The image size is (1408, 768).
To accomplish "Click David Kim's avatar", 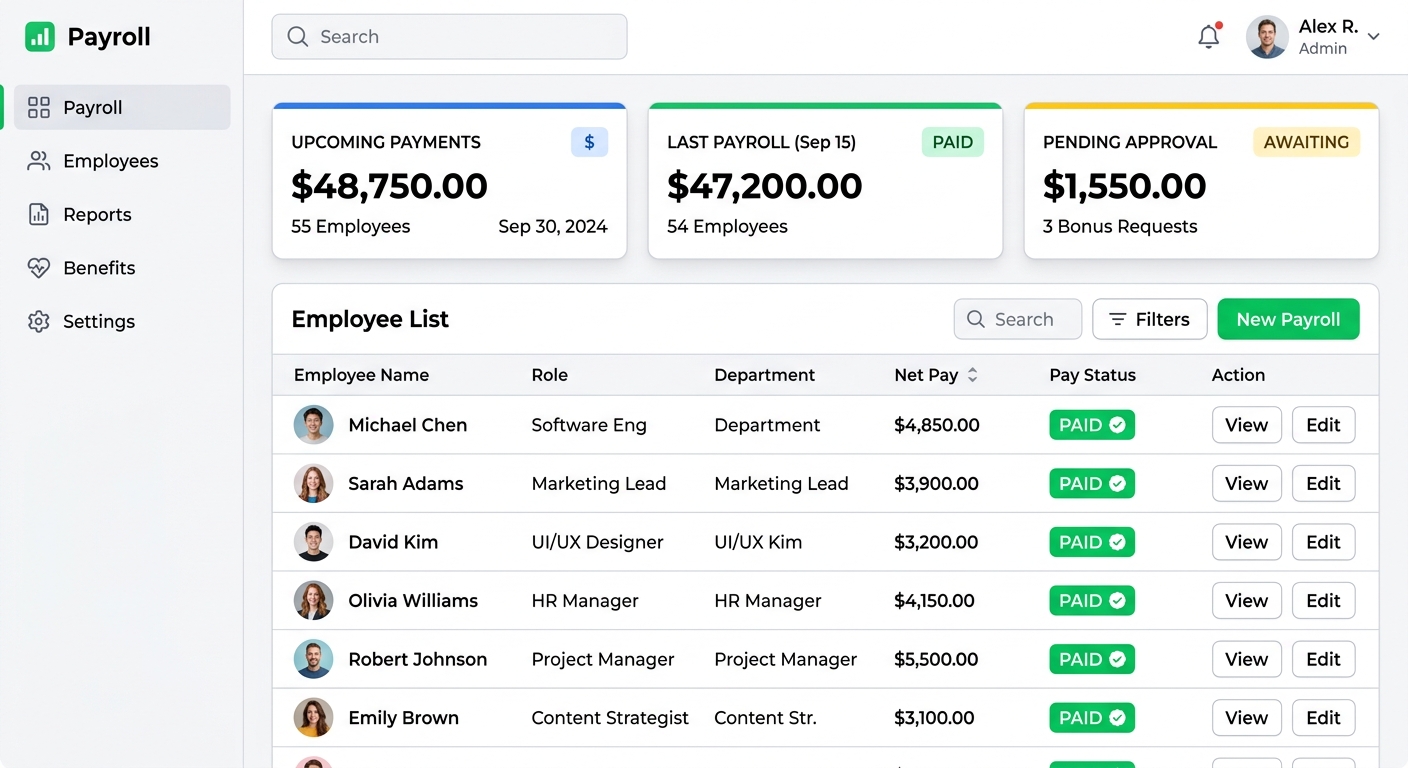I will point(313,542).
